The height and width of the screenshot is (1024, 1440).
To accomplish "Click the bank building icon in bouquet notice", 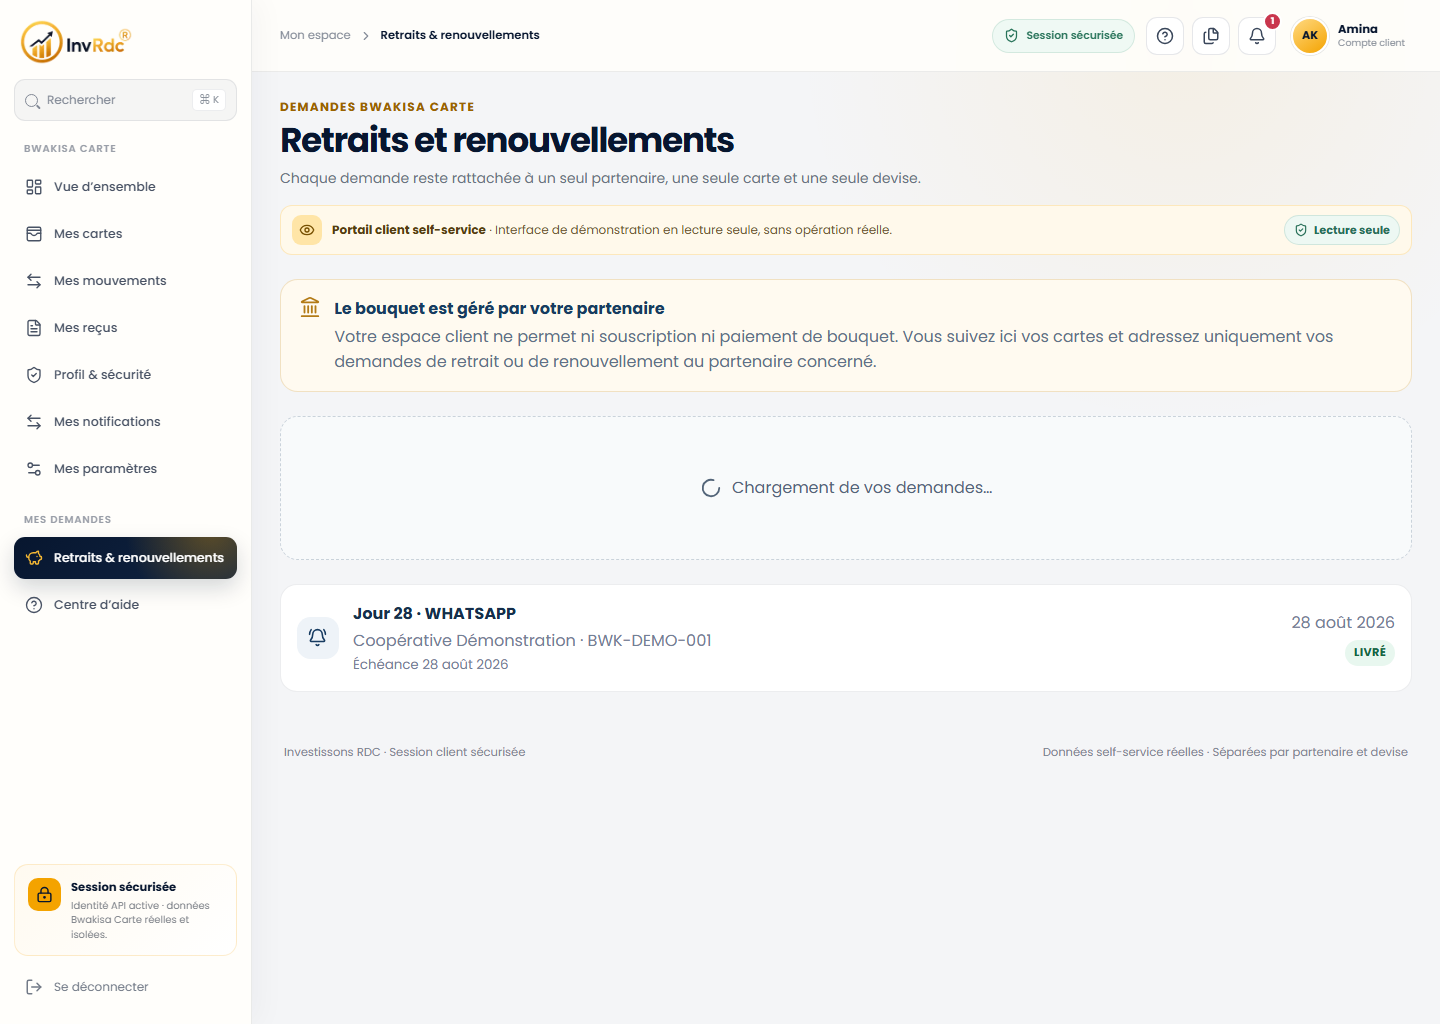I will point(310,307).
